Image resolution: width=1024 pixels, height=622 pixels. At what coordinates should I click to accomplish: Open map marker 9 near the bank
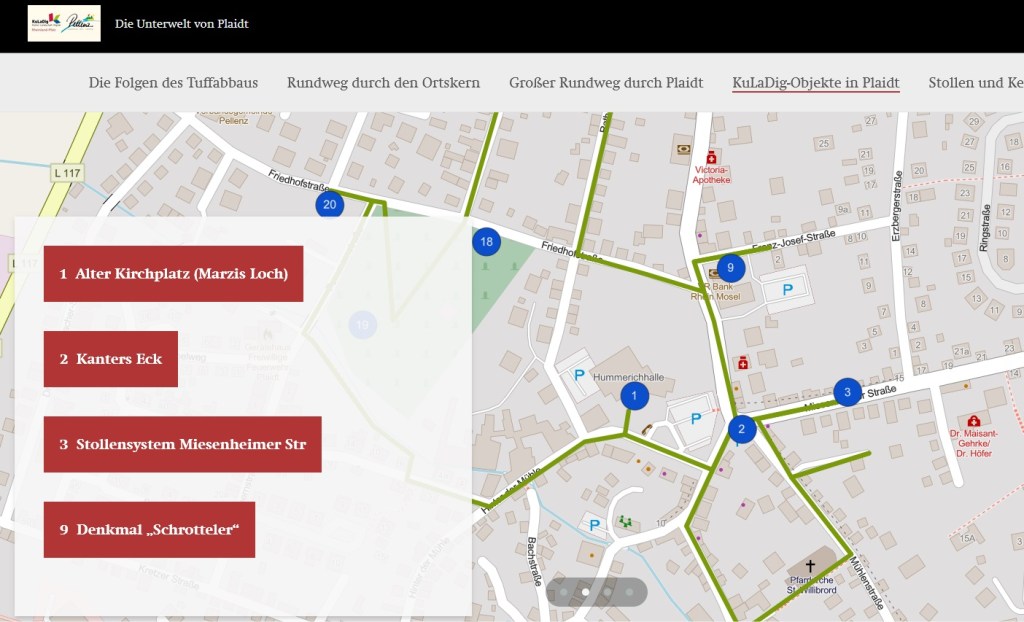(x=731, y=267)
